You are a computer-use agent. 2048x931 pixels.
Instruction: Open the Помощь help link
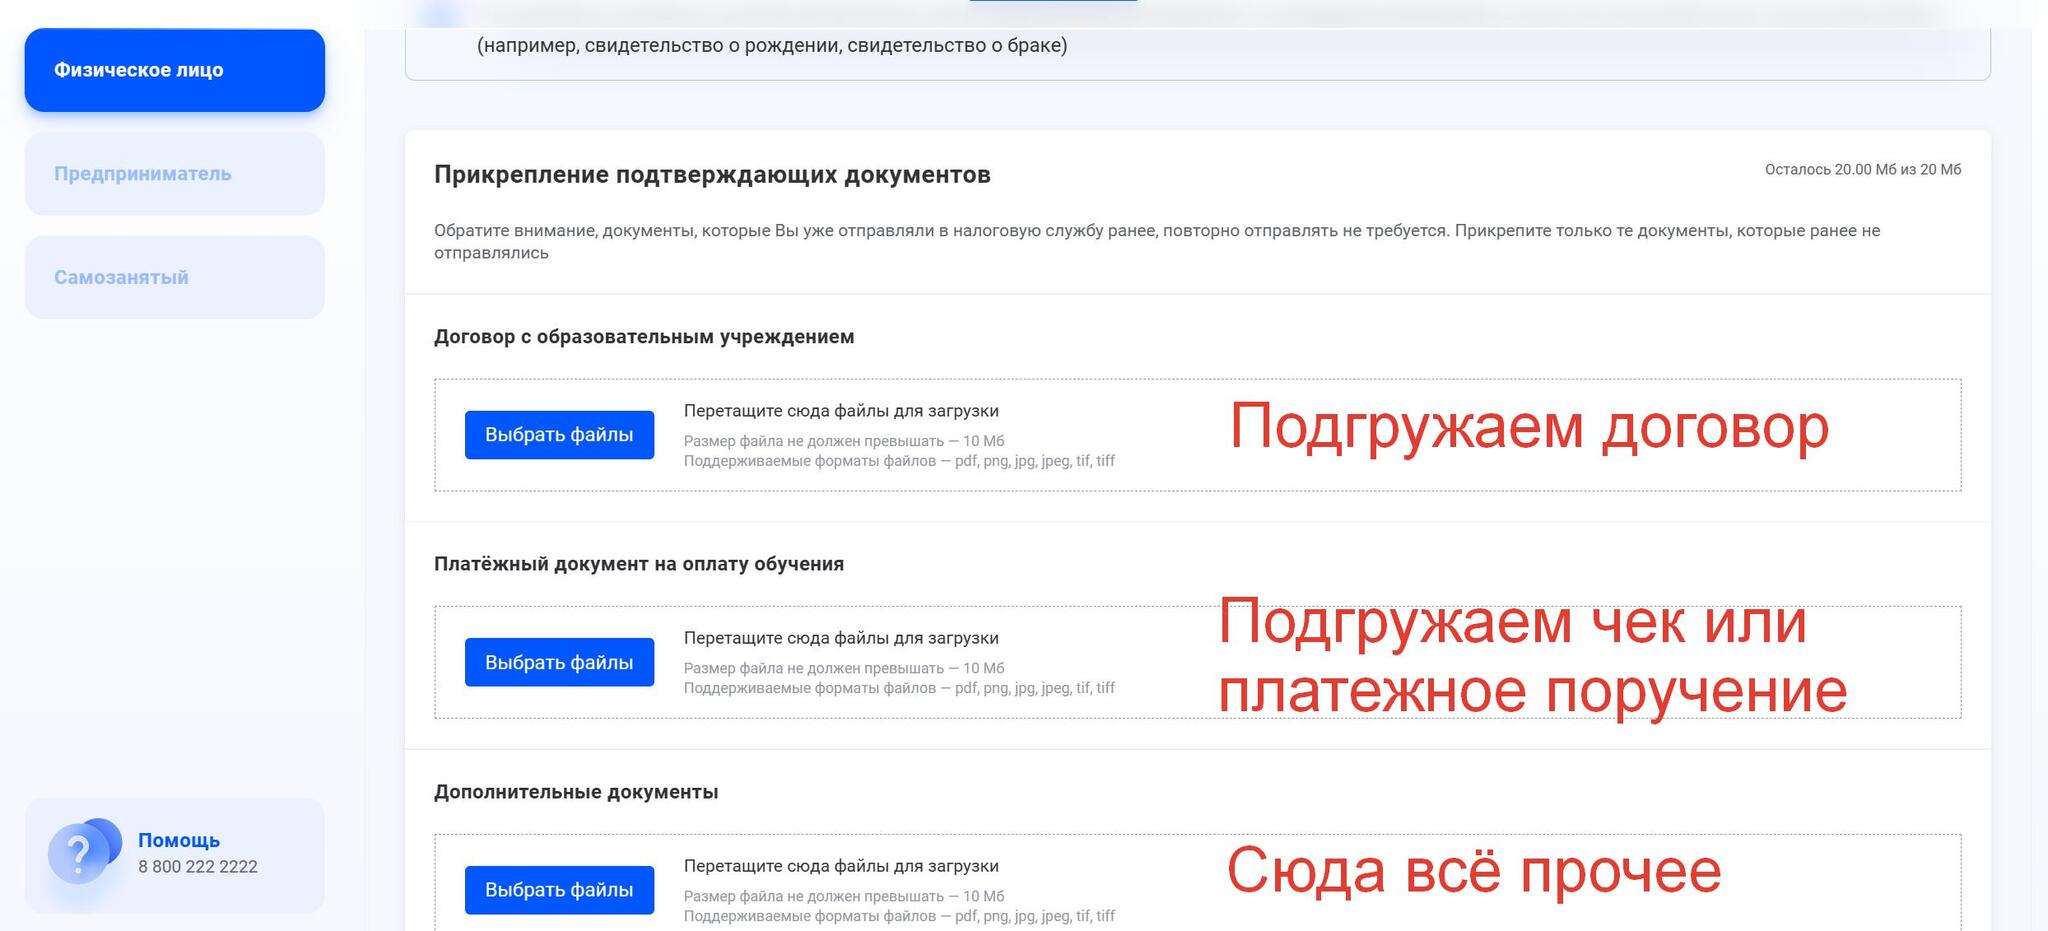[x=179, y=840]
